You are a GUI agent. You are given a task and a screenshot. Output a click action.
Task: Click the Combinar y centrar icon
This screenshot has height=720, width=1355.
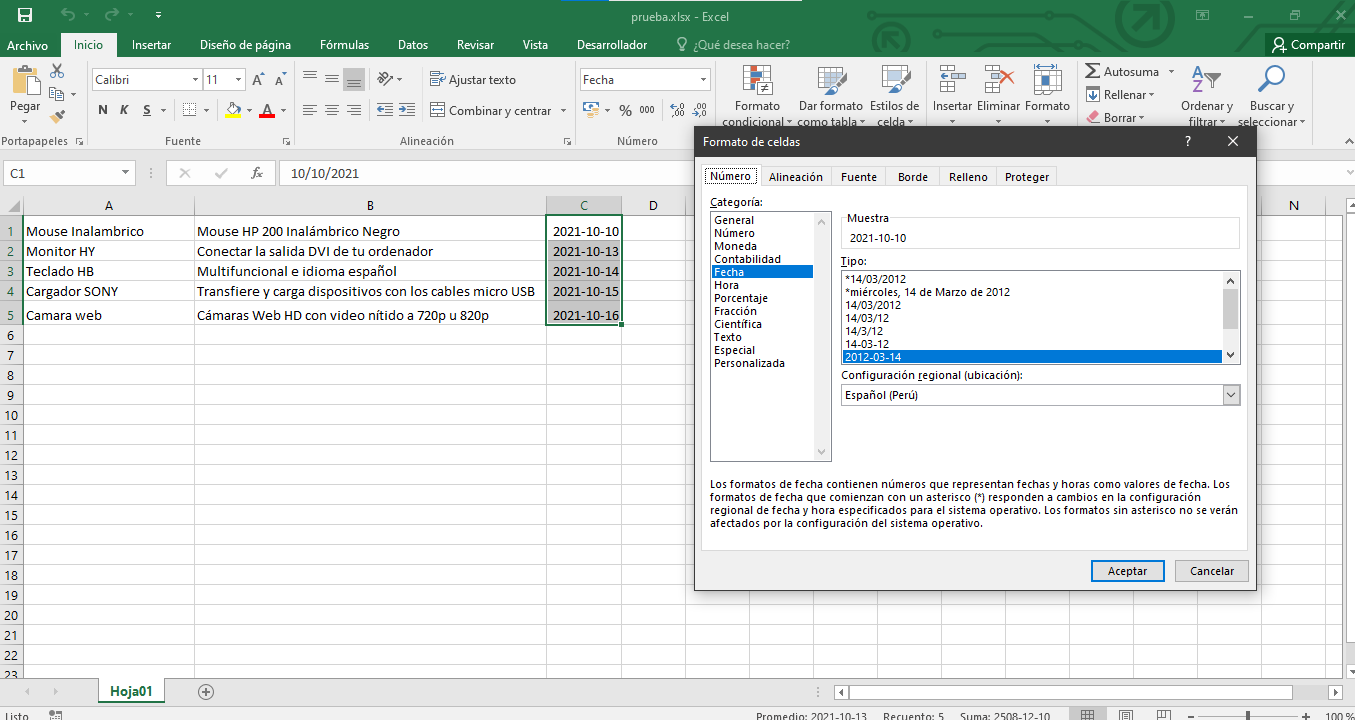[437, 110]
